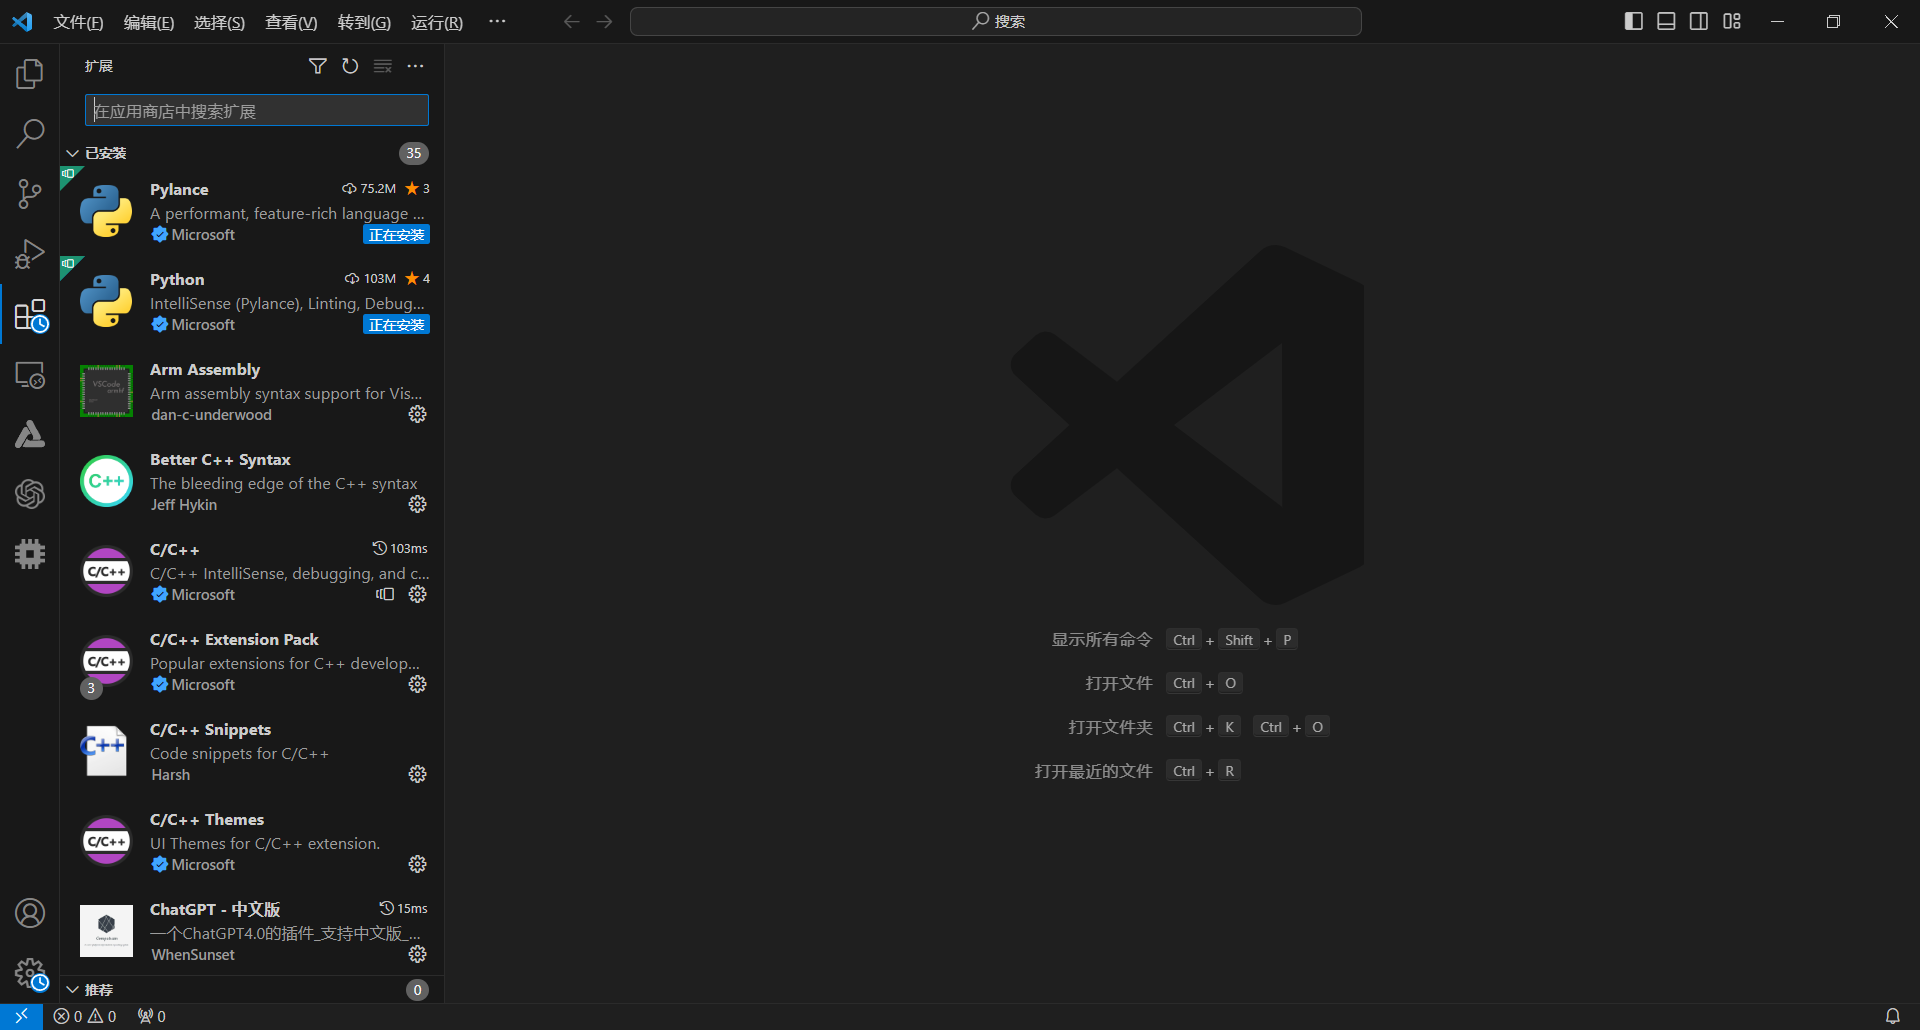The image size is (1920, 1030).
Task: Open the Remote Explorer view
Action: point(30,375)
